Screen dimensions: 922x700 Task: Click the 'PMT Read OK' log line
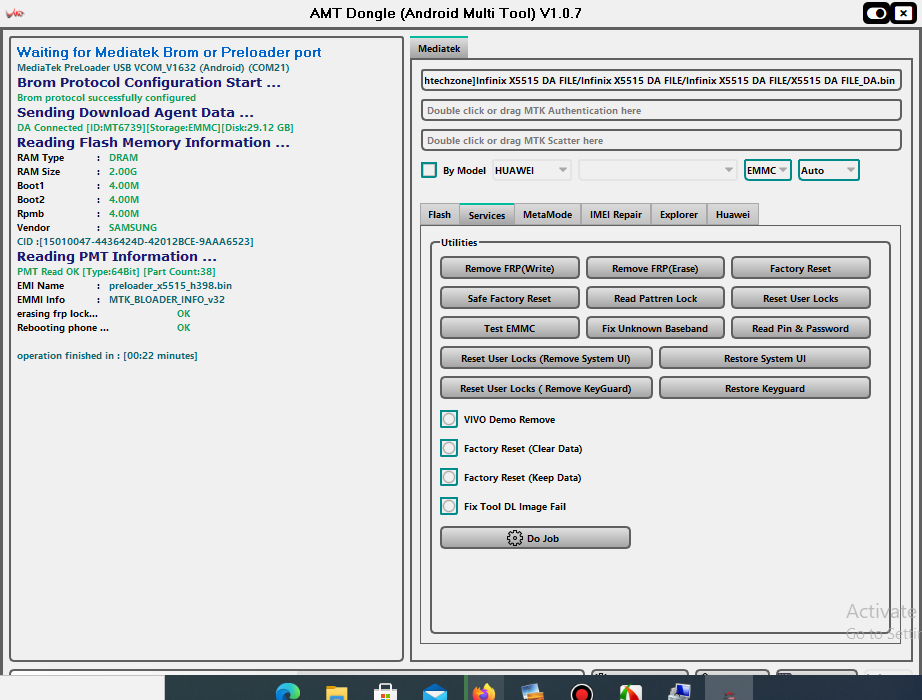pyautogui.click(x=116, y=271)
